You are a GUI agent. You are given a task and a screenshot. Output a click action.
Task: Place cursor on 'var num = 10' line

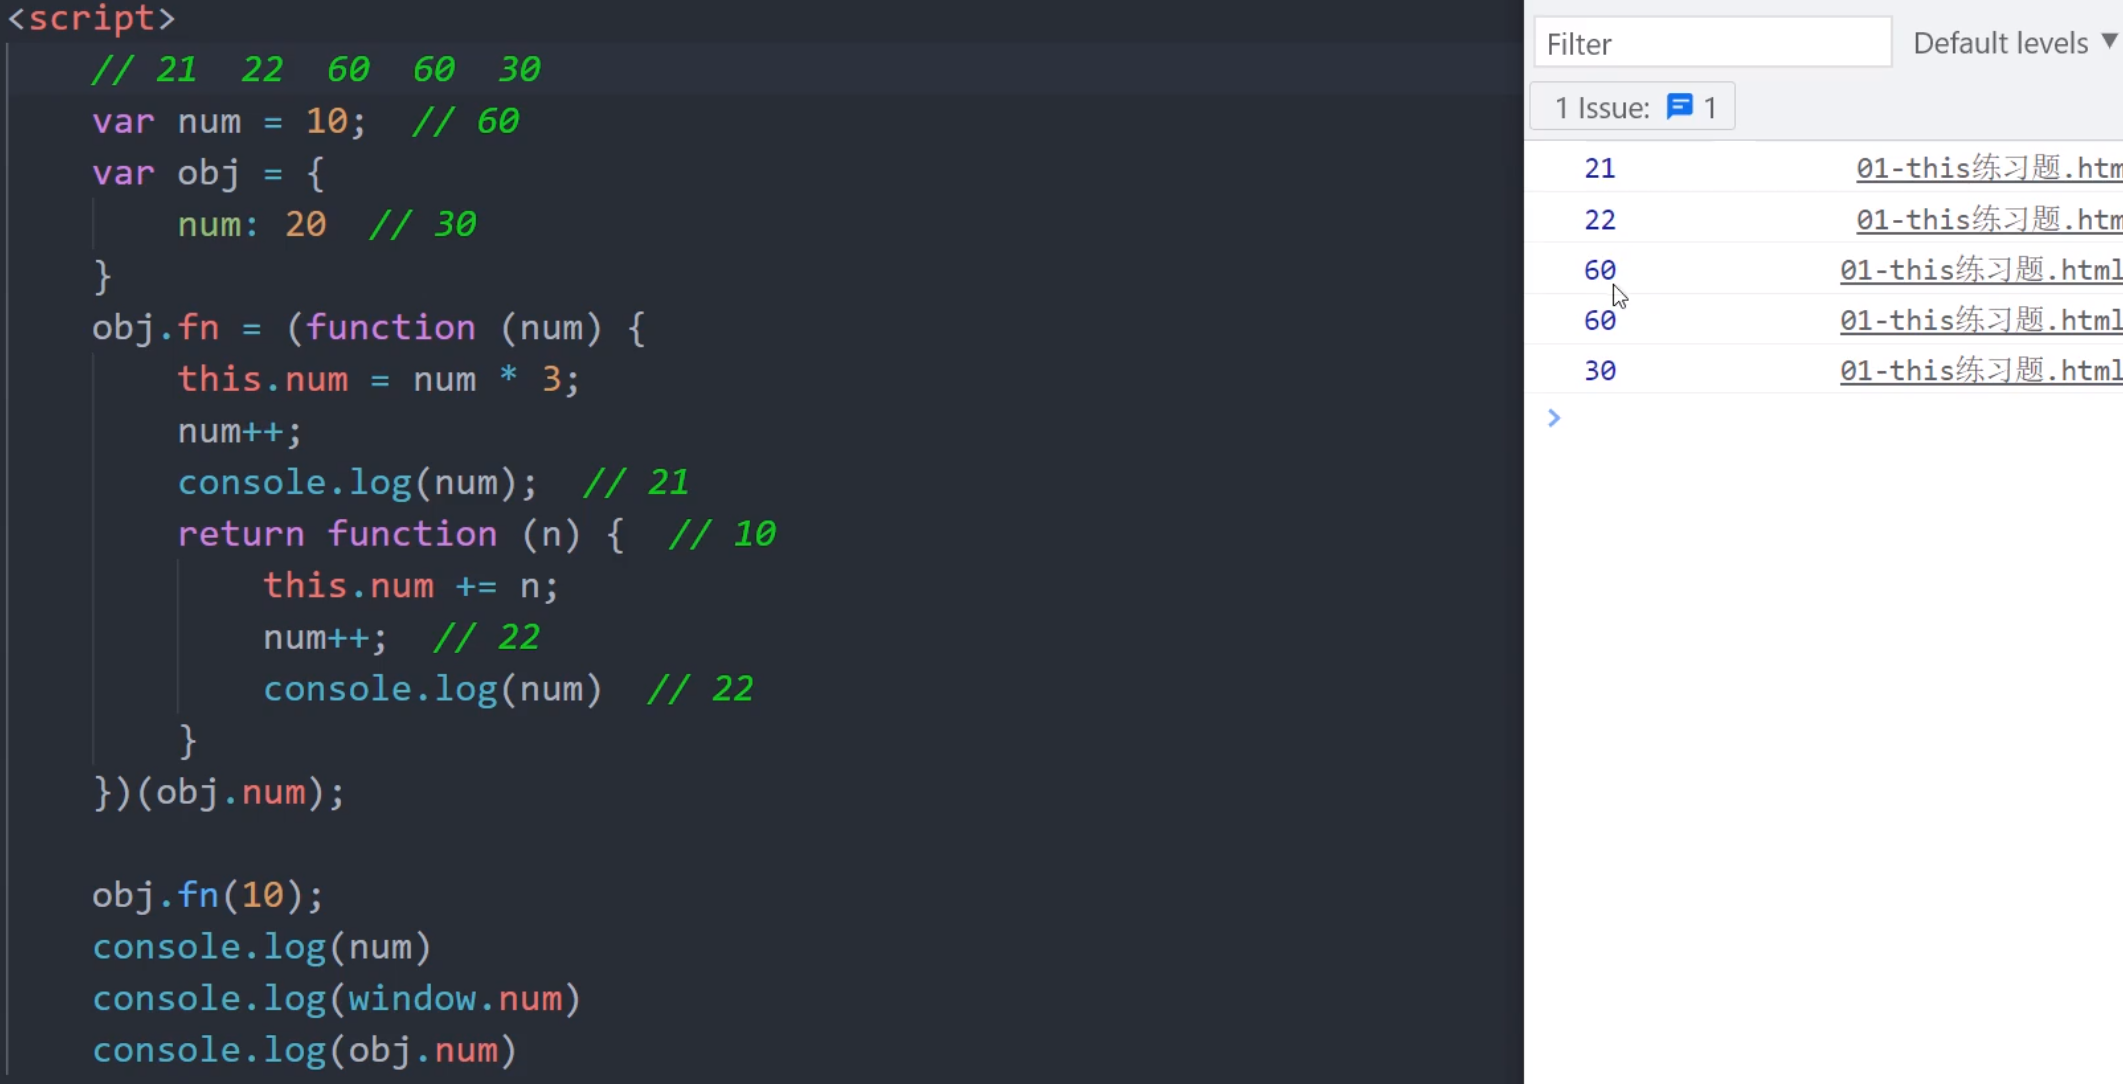(229, 122)
